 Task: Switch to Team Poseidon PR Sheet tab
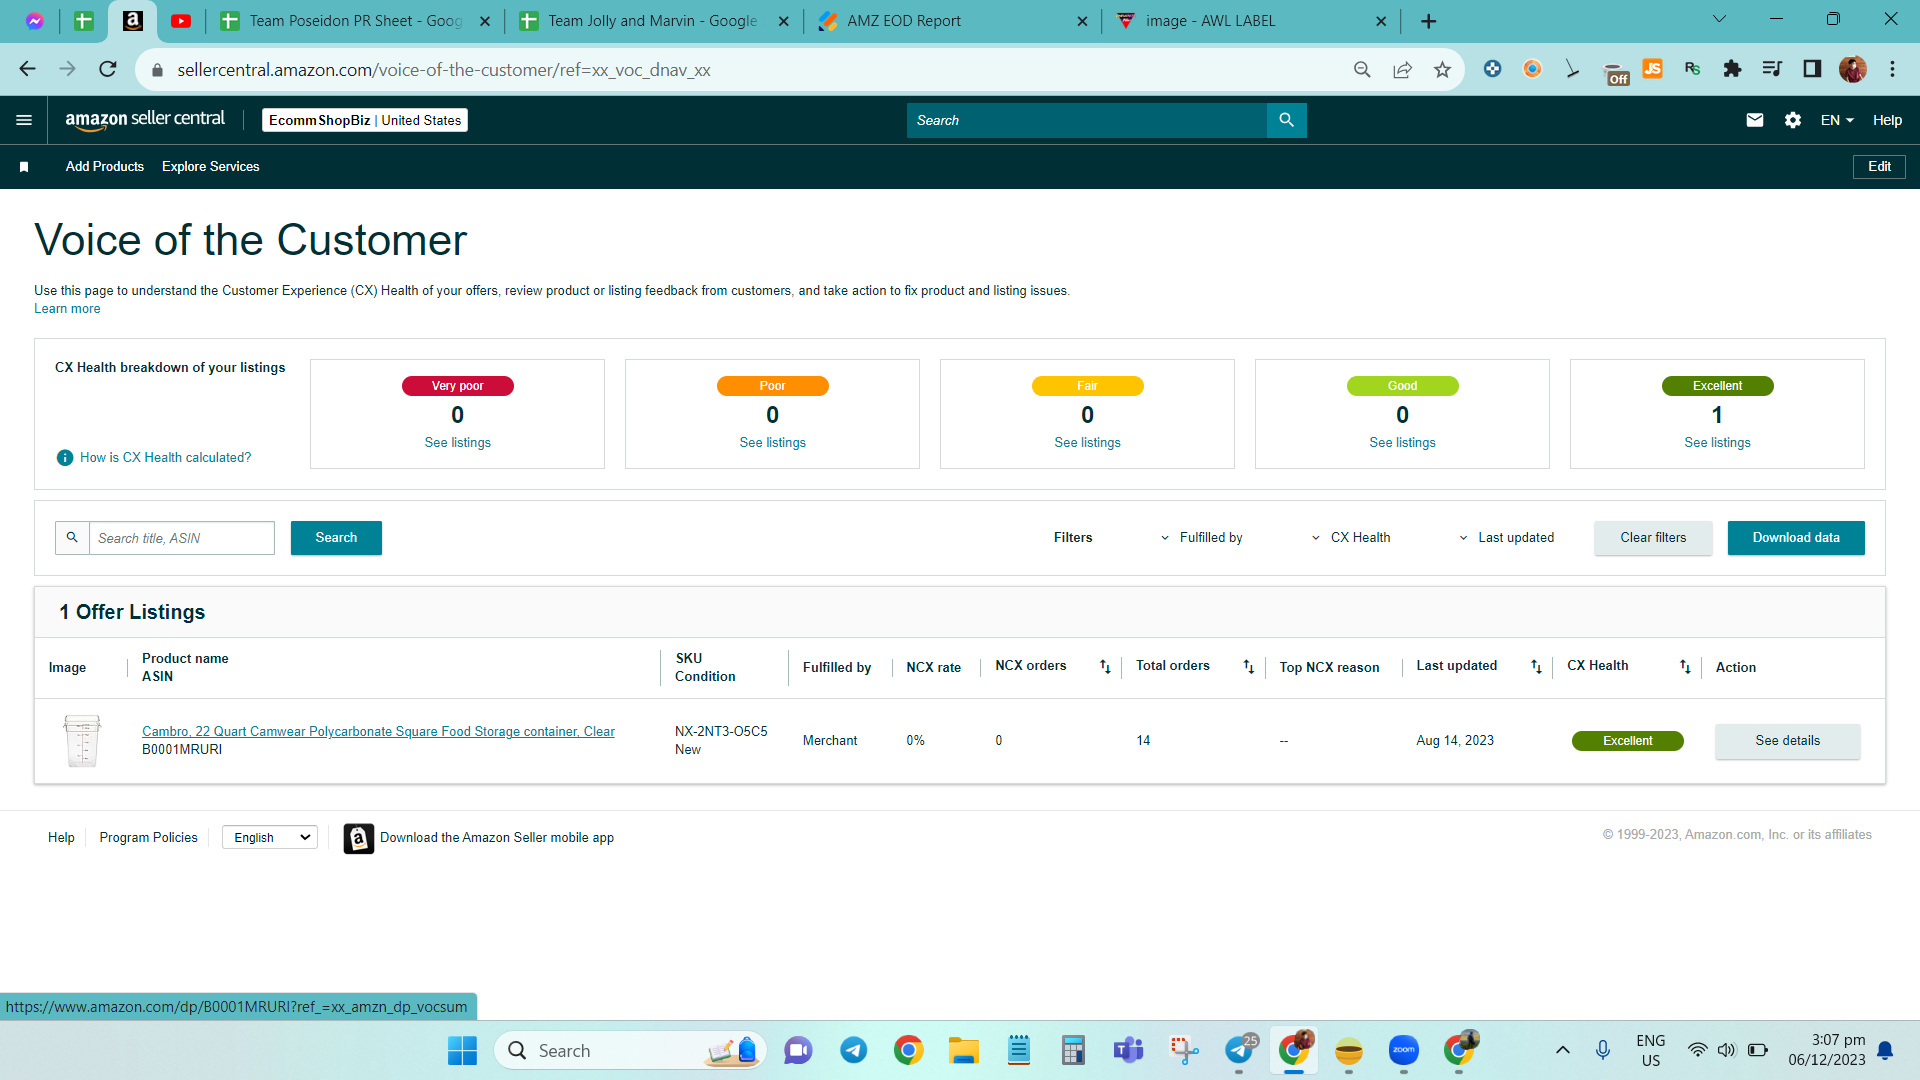[355, 21]
